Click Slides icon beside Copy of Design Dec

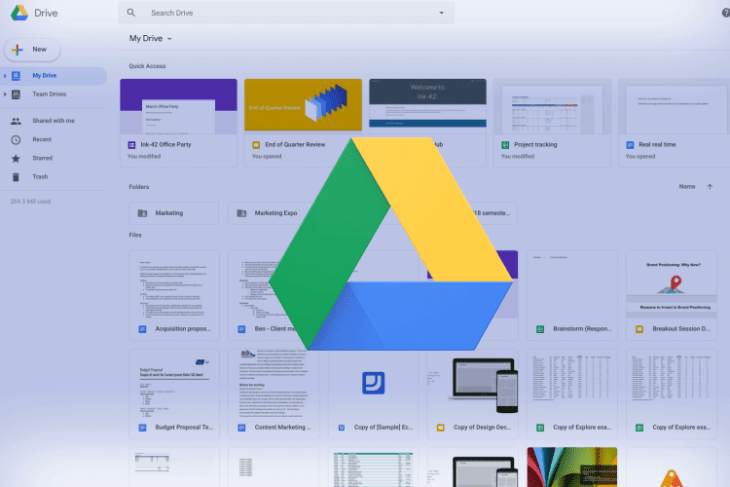[x=440, y=428]
